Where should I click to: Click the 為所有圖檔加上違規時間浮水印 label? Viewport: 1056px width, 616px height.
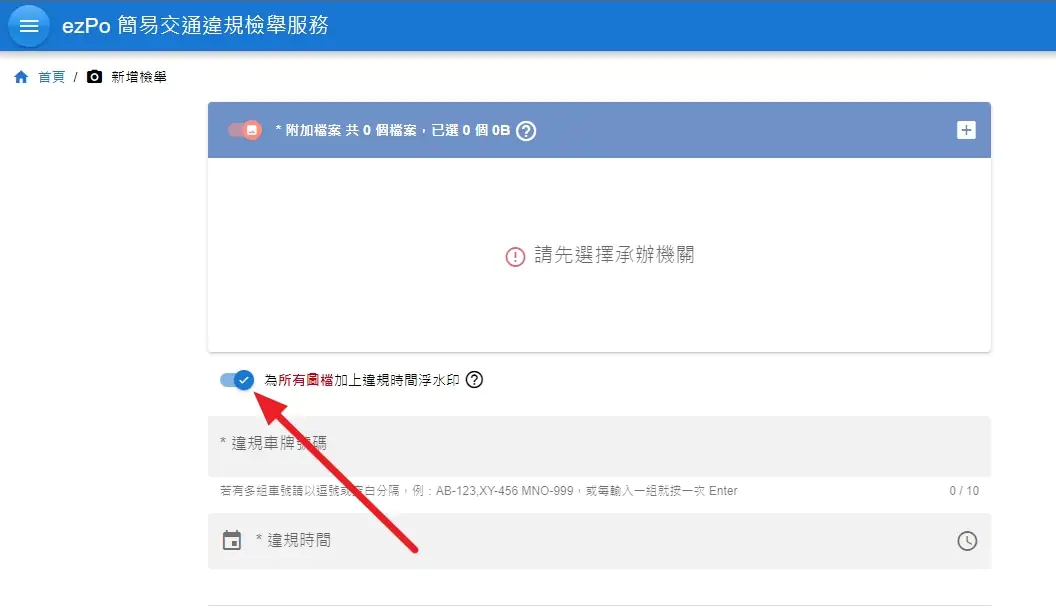pos(361,380)
